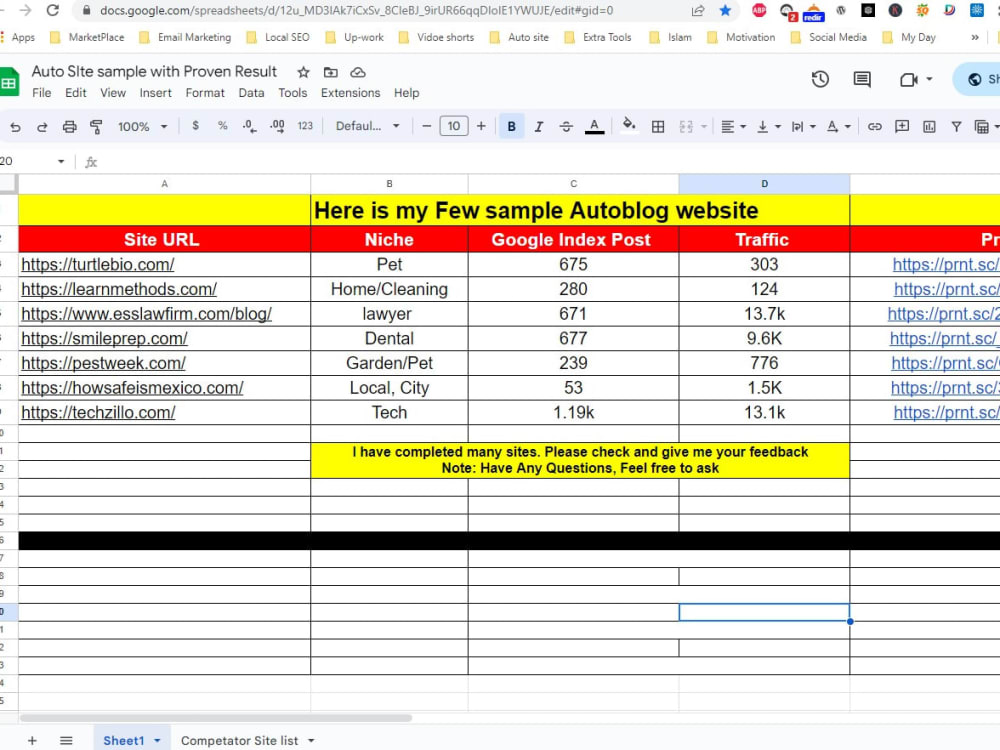Open the learnmethods.com link
This screenshot has height=750, width=1000.
119,289
